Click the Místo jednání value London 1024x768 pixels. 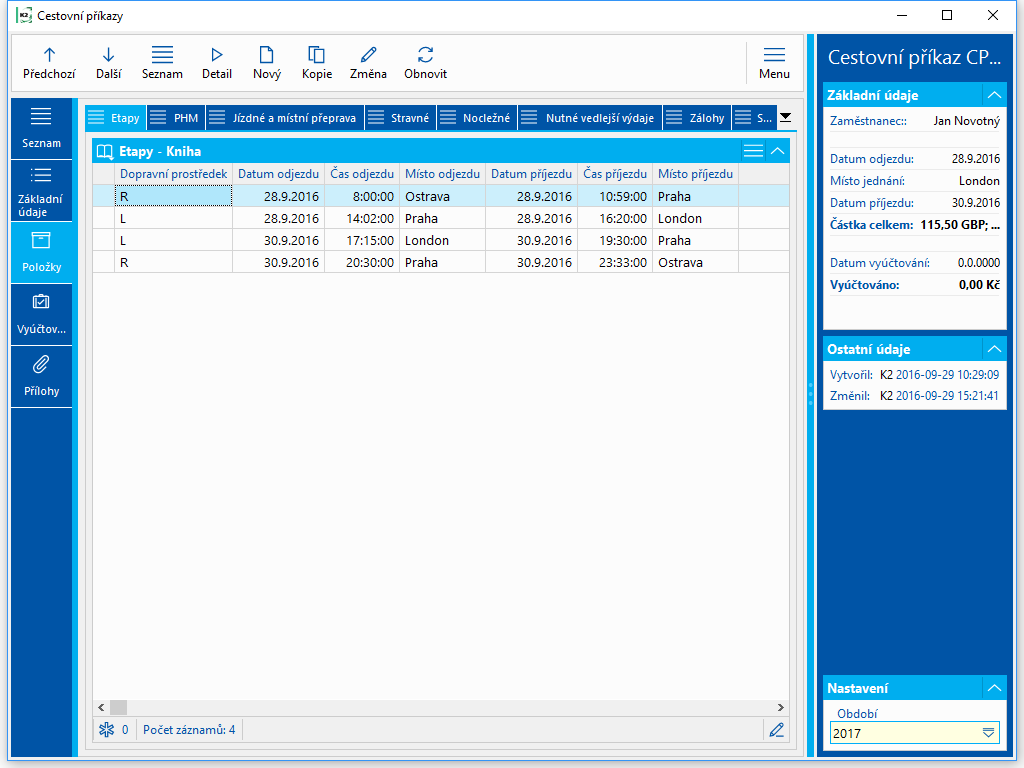pyautogui.click(x=979, y=181)
